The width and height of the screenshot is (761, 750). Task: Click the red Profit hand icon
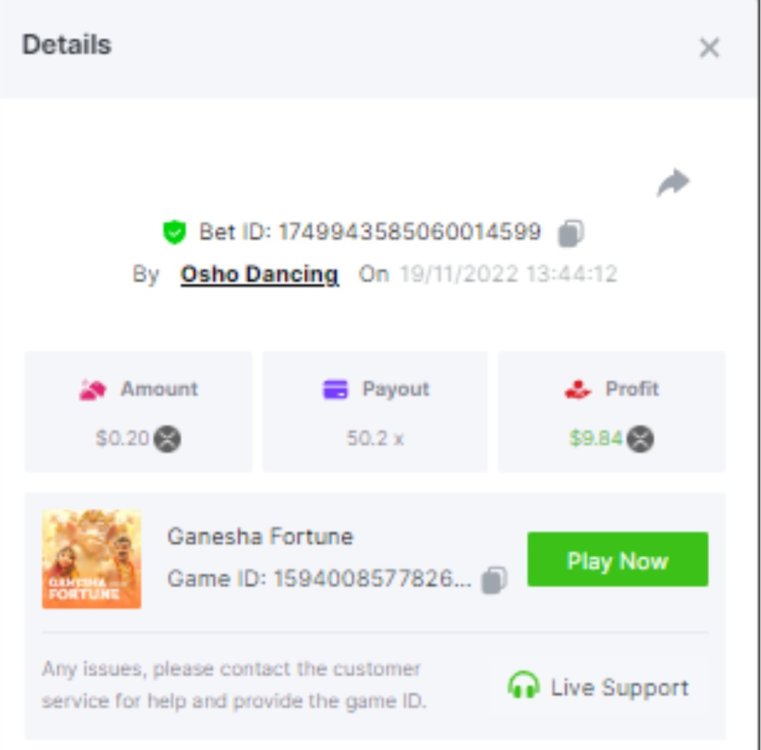pyautogui.click(x=578, y=389)
